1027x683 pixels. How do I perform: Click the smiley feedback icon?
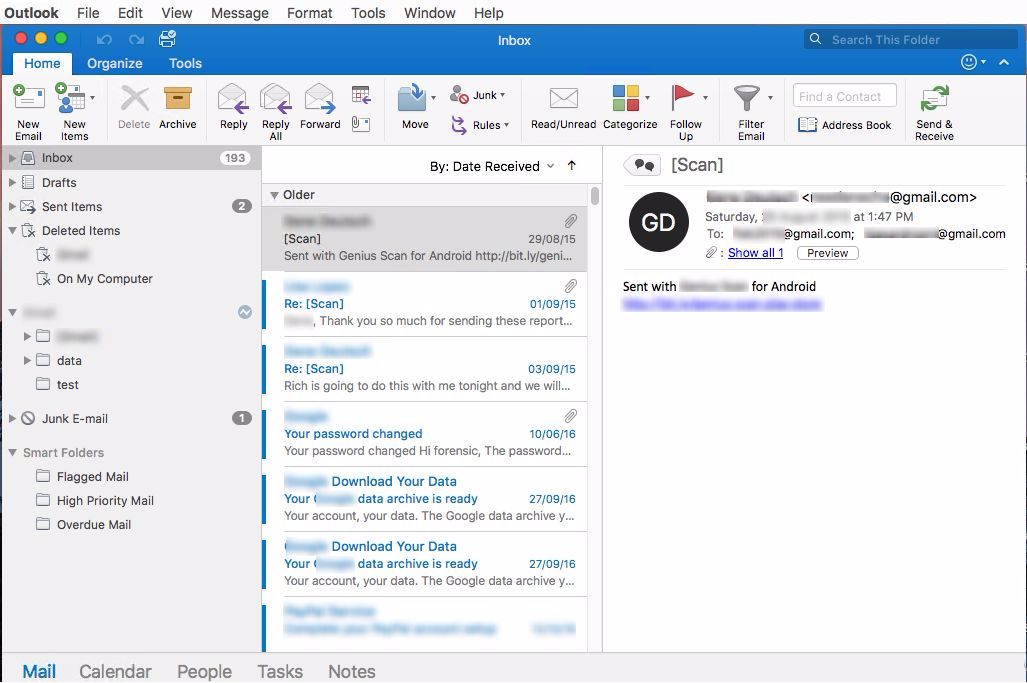969,62
